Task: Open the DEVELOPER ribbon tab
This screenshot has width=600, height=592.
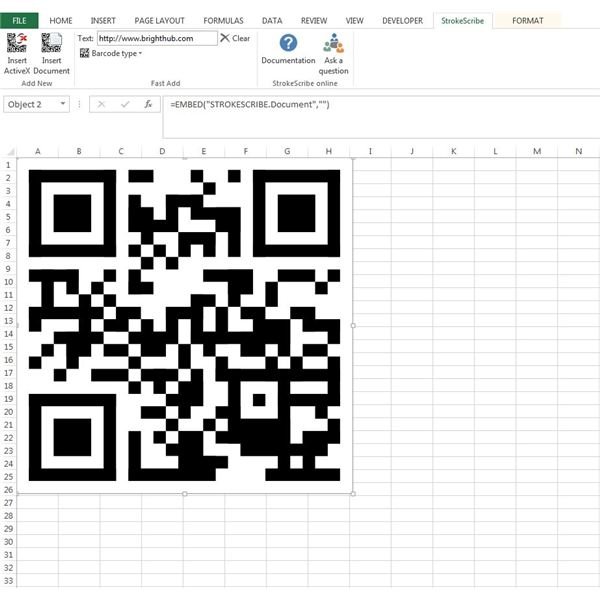Action: (x=403, y=21)
